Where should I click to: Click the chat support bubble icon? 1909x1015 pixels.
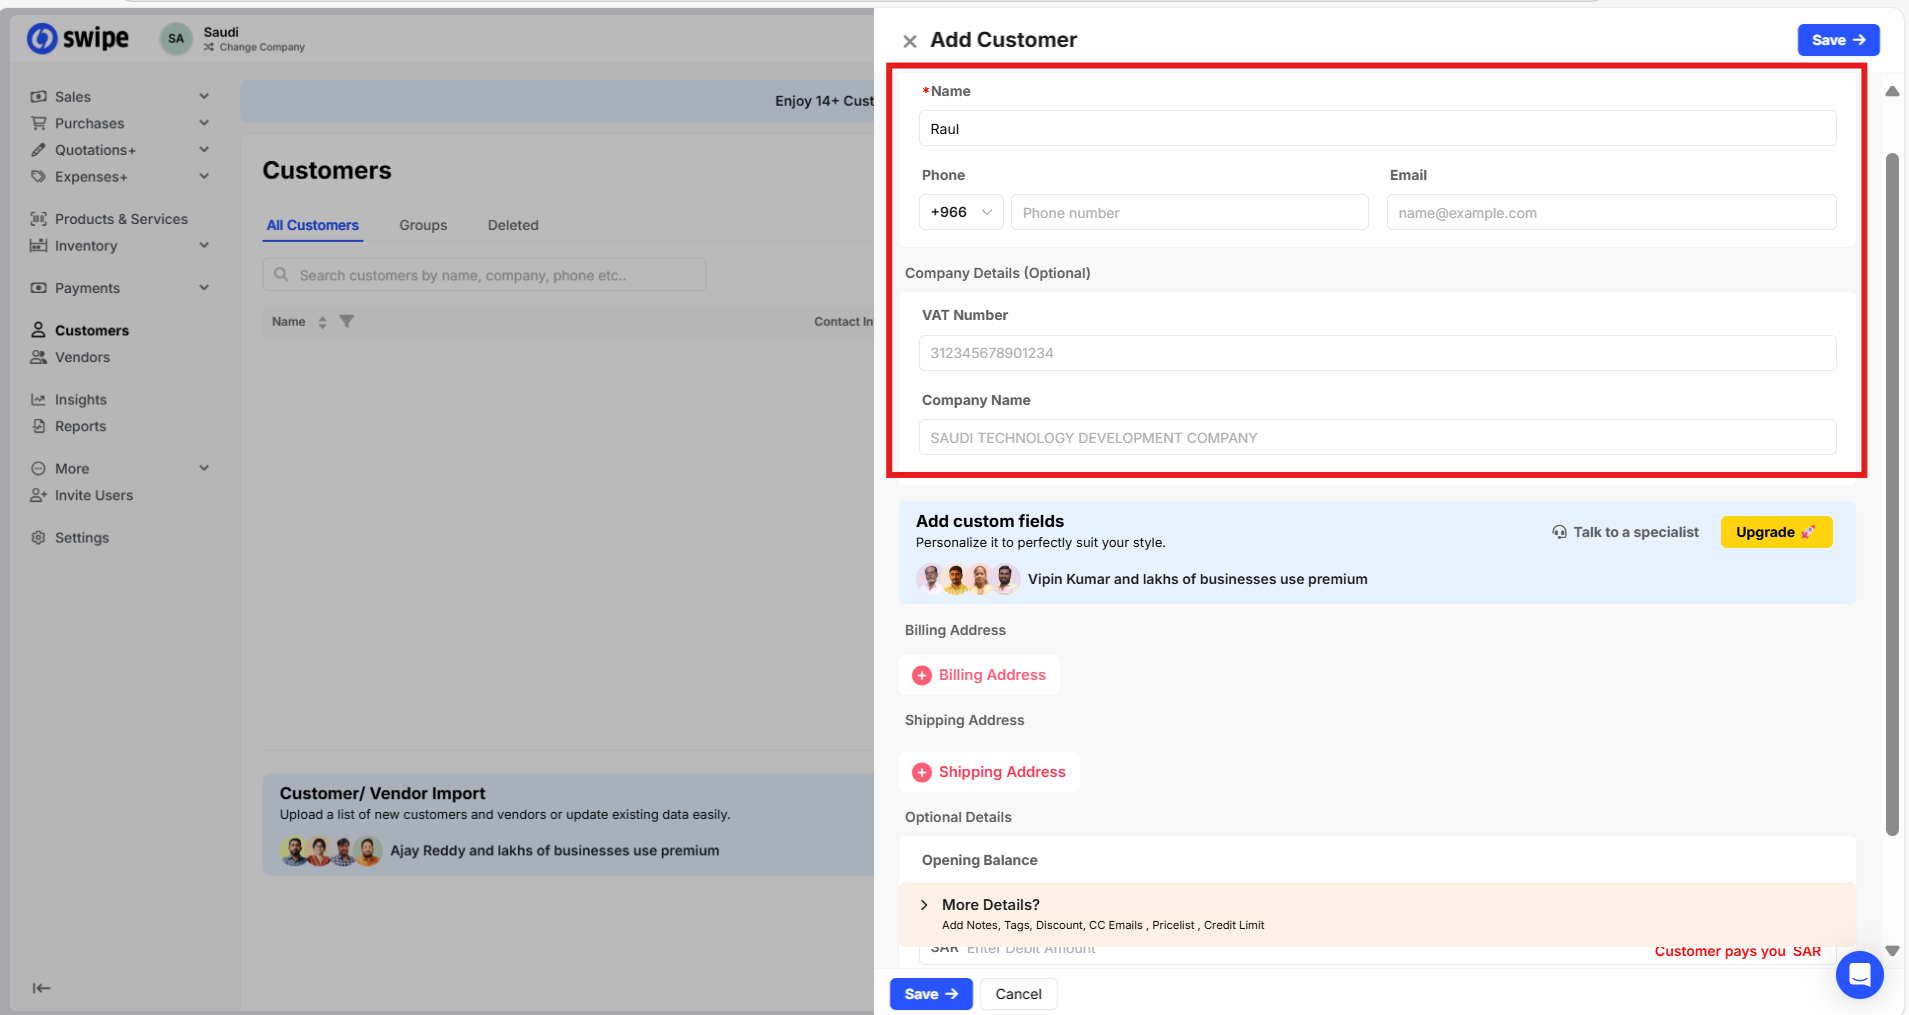(x=1859, y=974)
